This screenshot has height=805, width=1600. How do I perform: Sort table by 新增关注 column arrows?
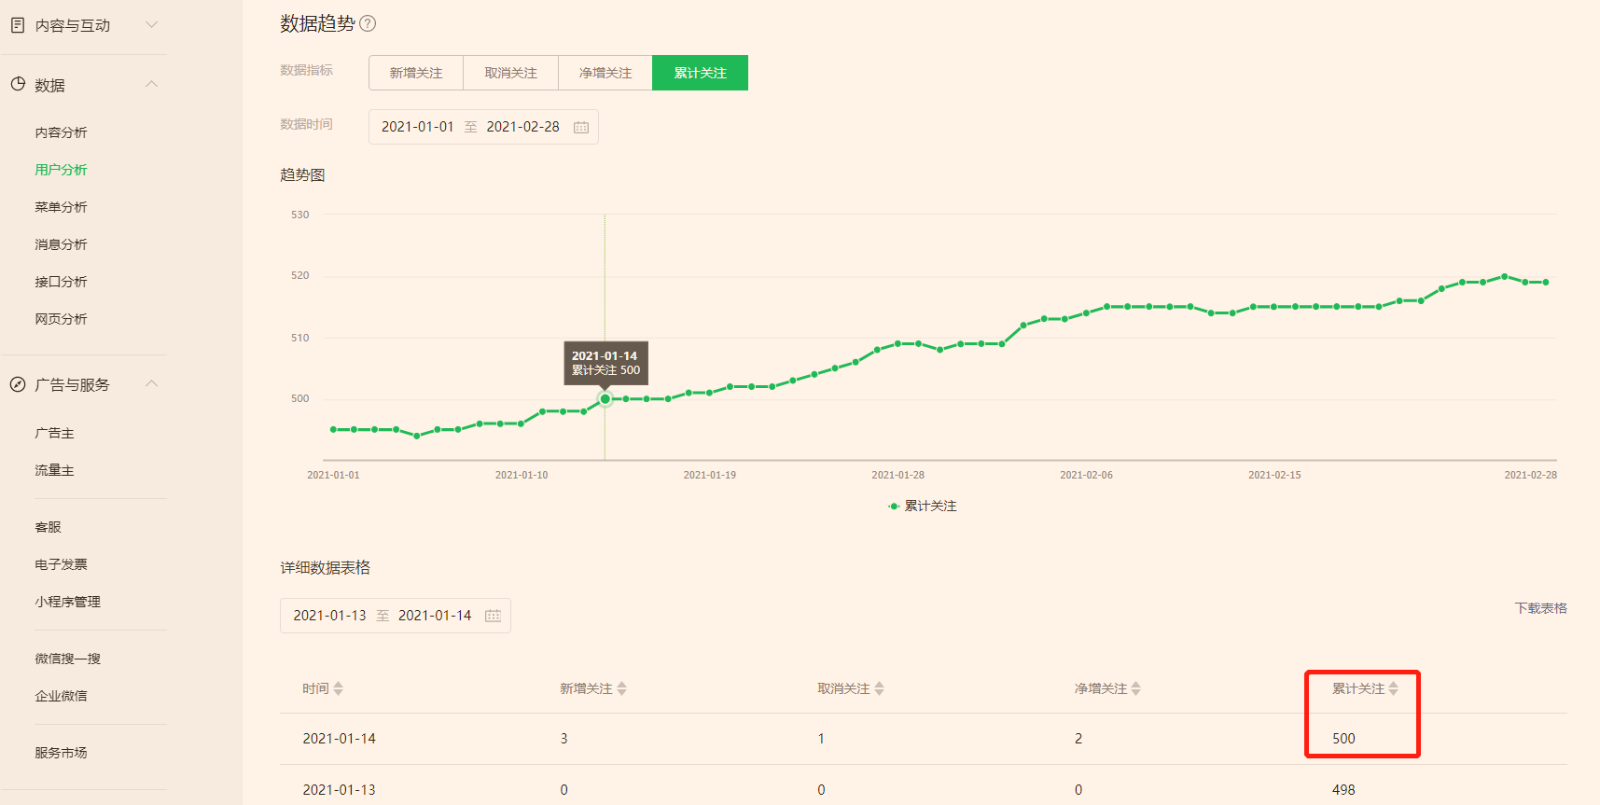coord(622,689)
